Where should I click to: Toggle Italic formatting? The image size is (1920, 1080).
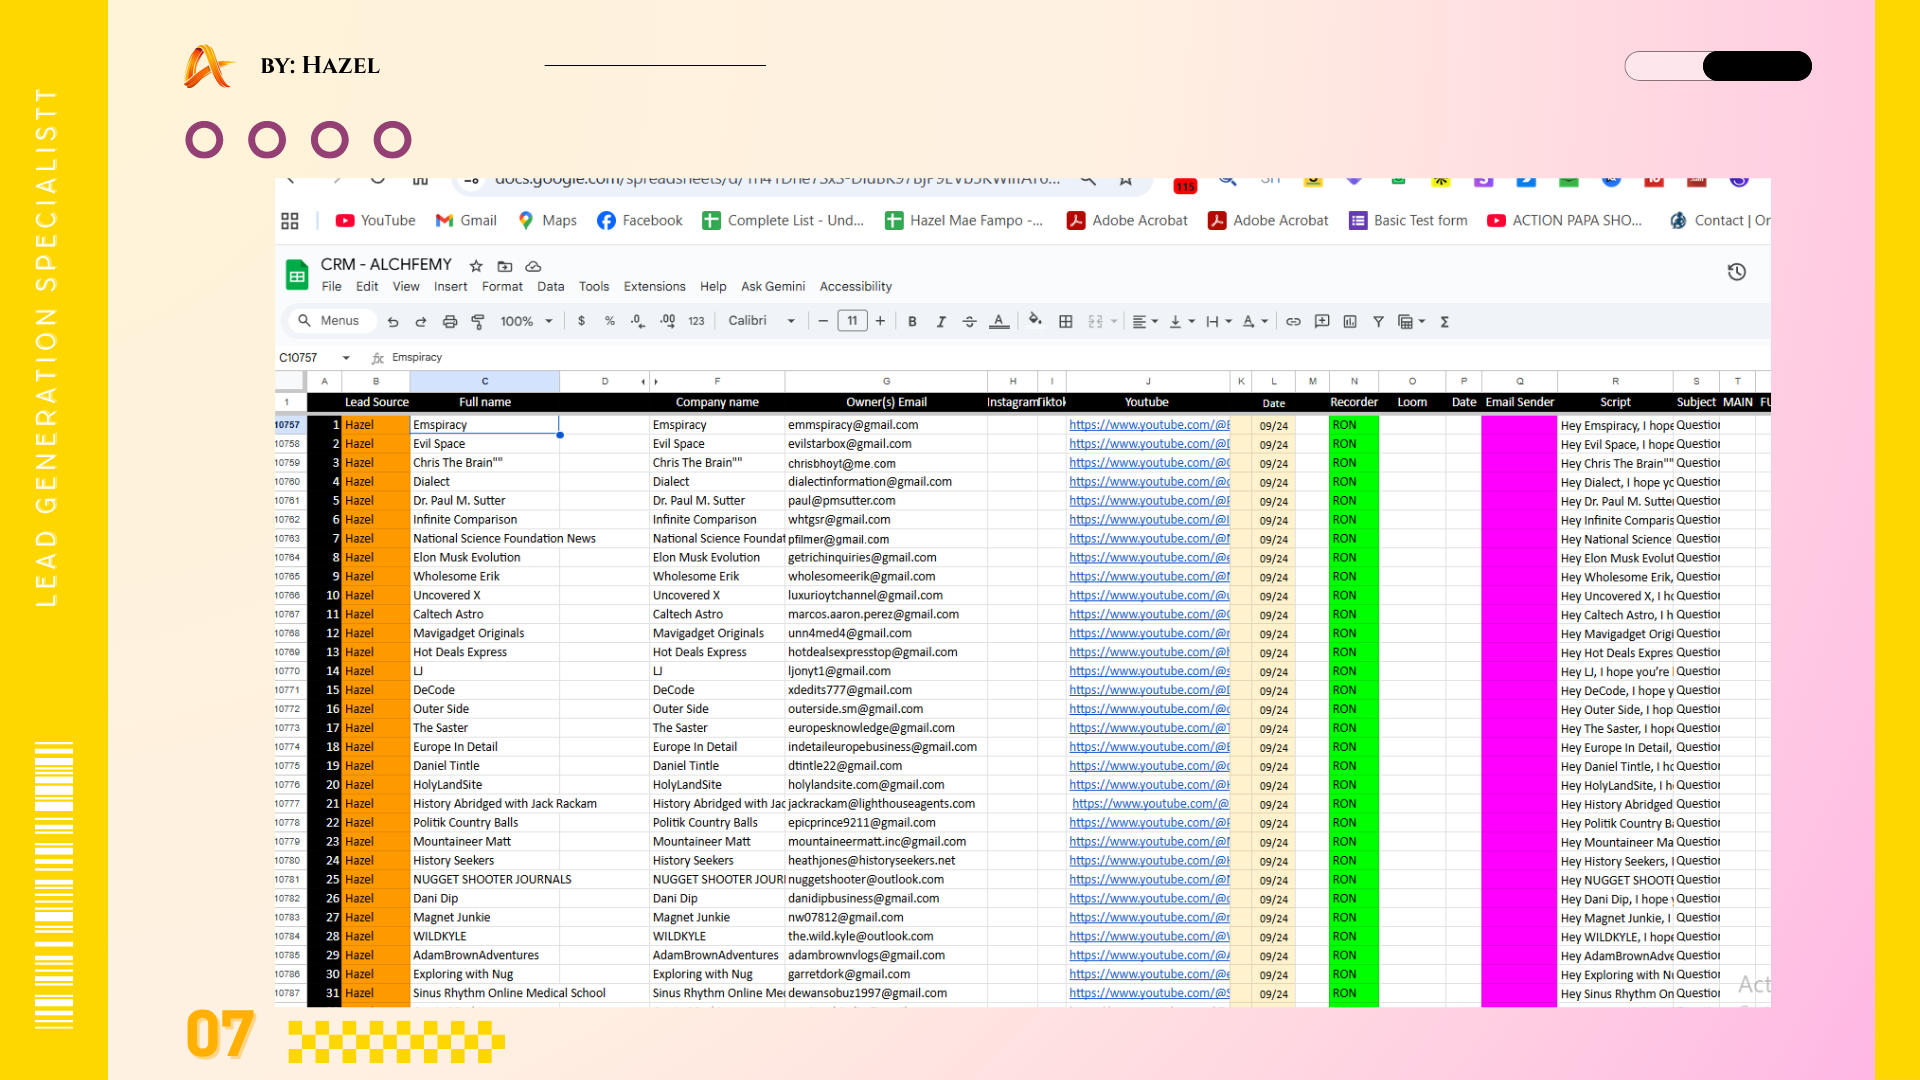940,321
